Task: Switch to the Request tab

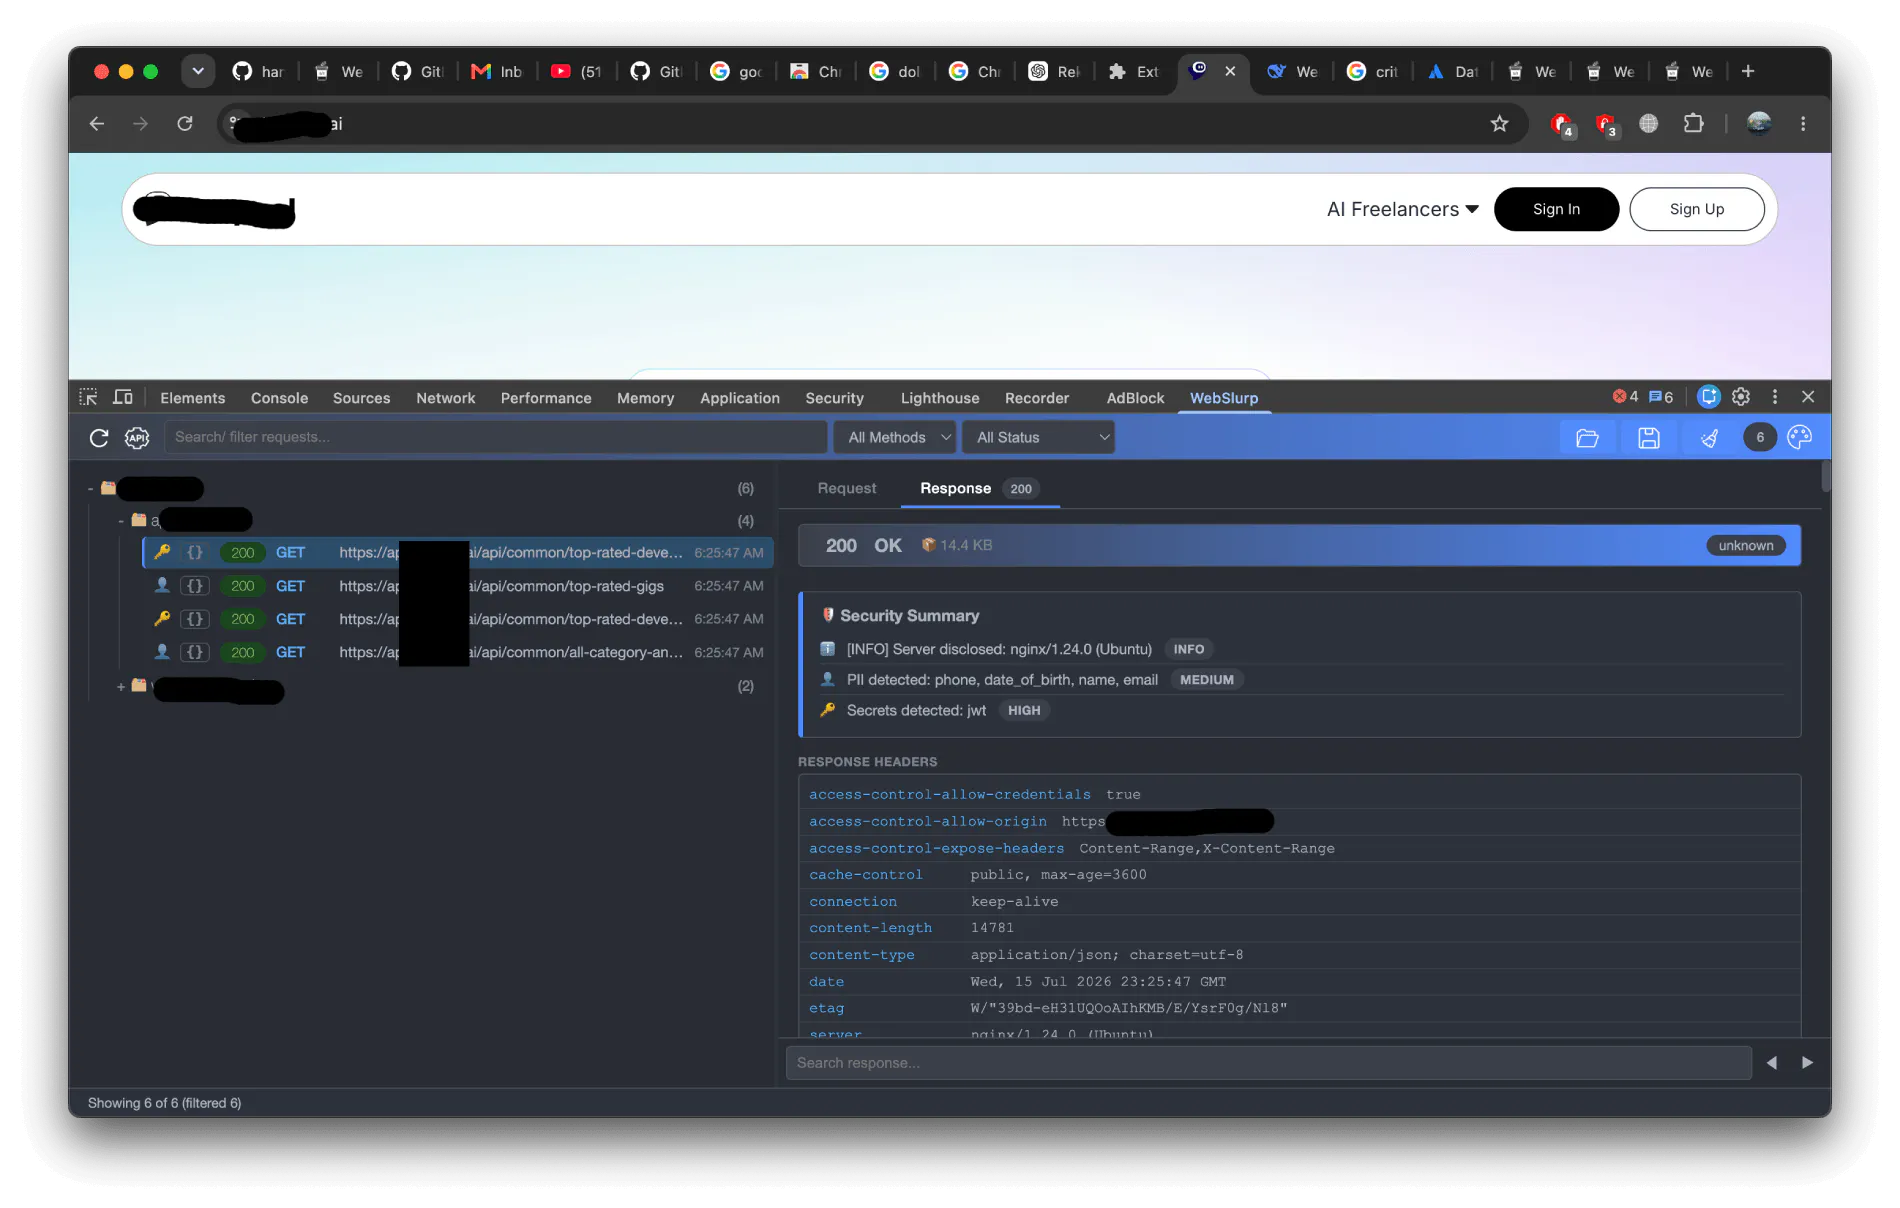Action: (847, 488)
